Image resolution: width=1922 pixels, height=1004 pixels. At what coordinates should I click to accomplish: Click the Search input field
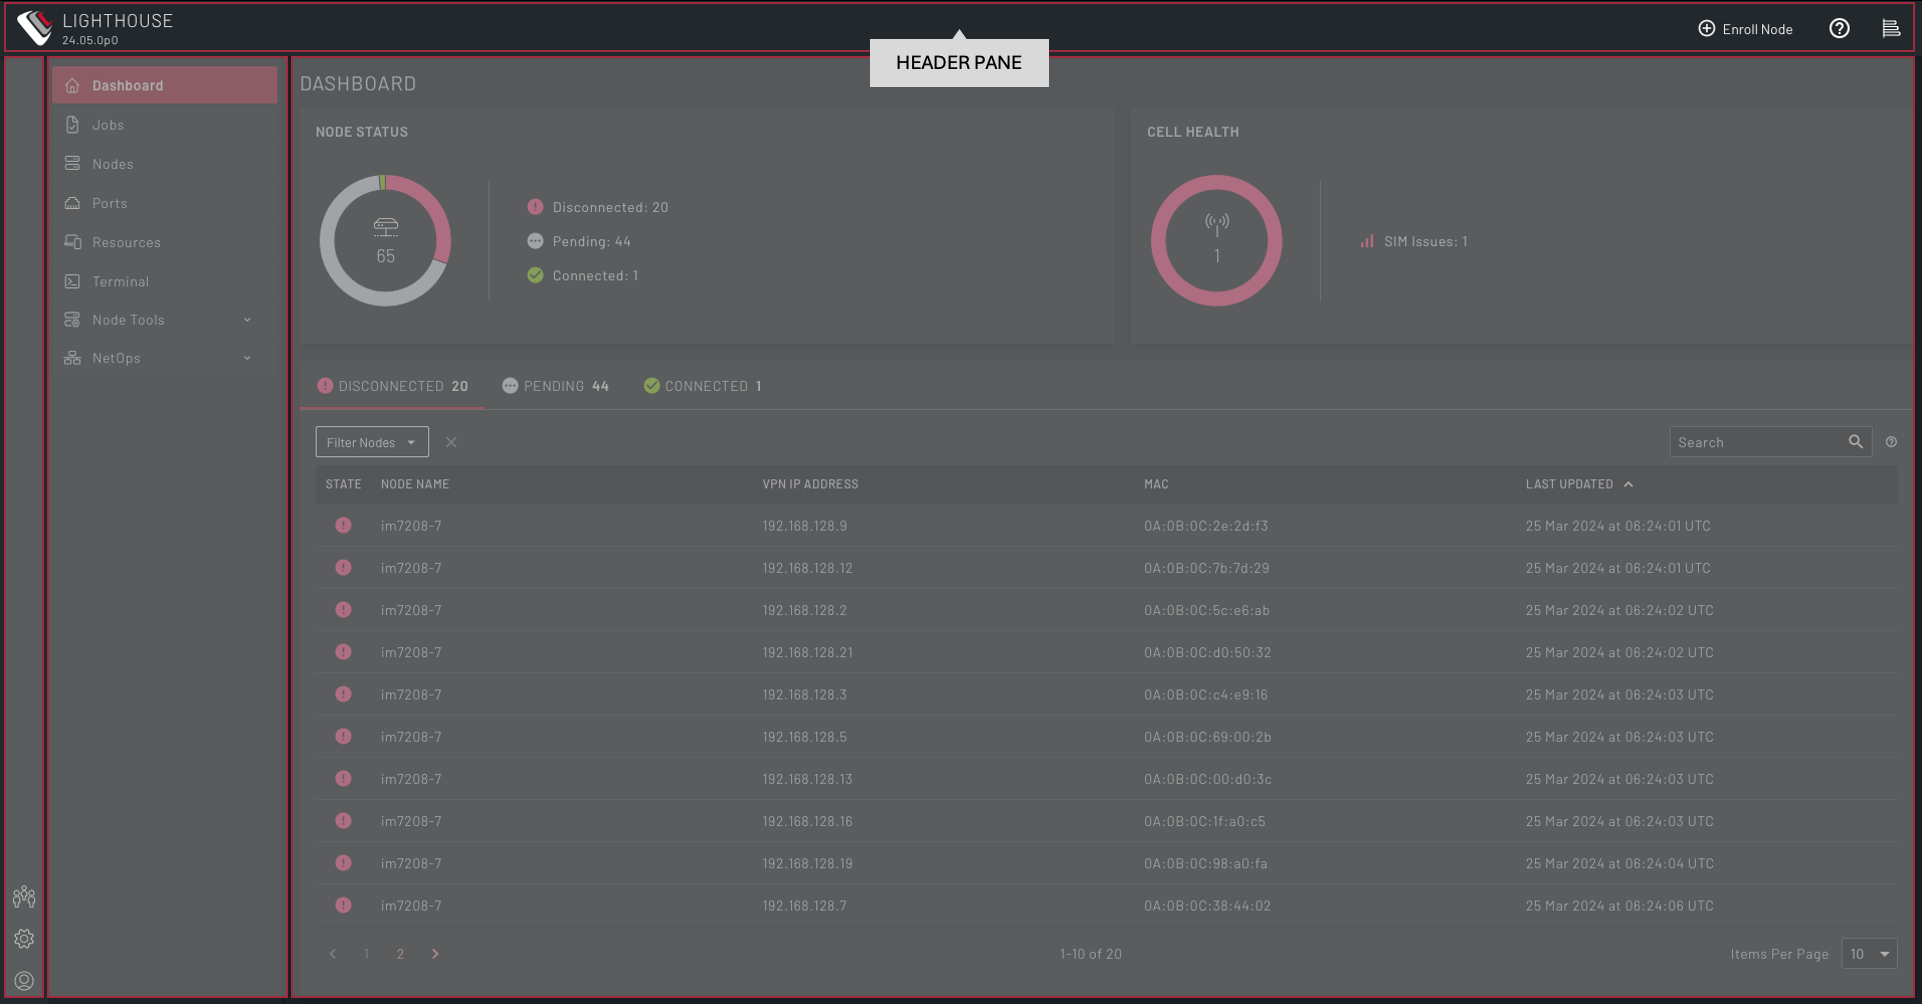[1757, 442]
